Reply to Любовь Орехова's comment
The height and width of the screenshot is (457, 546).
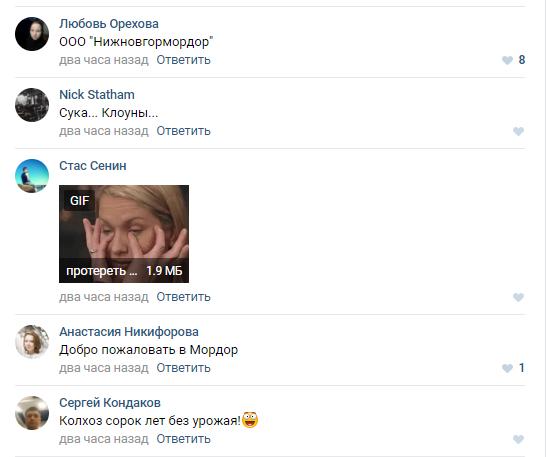(184, 60)
